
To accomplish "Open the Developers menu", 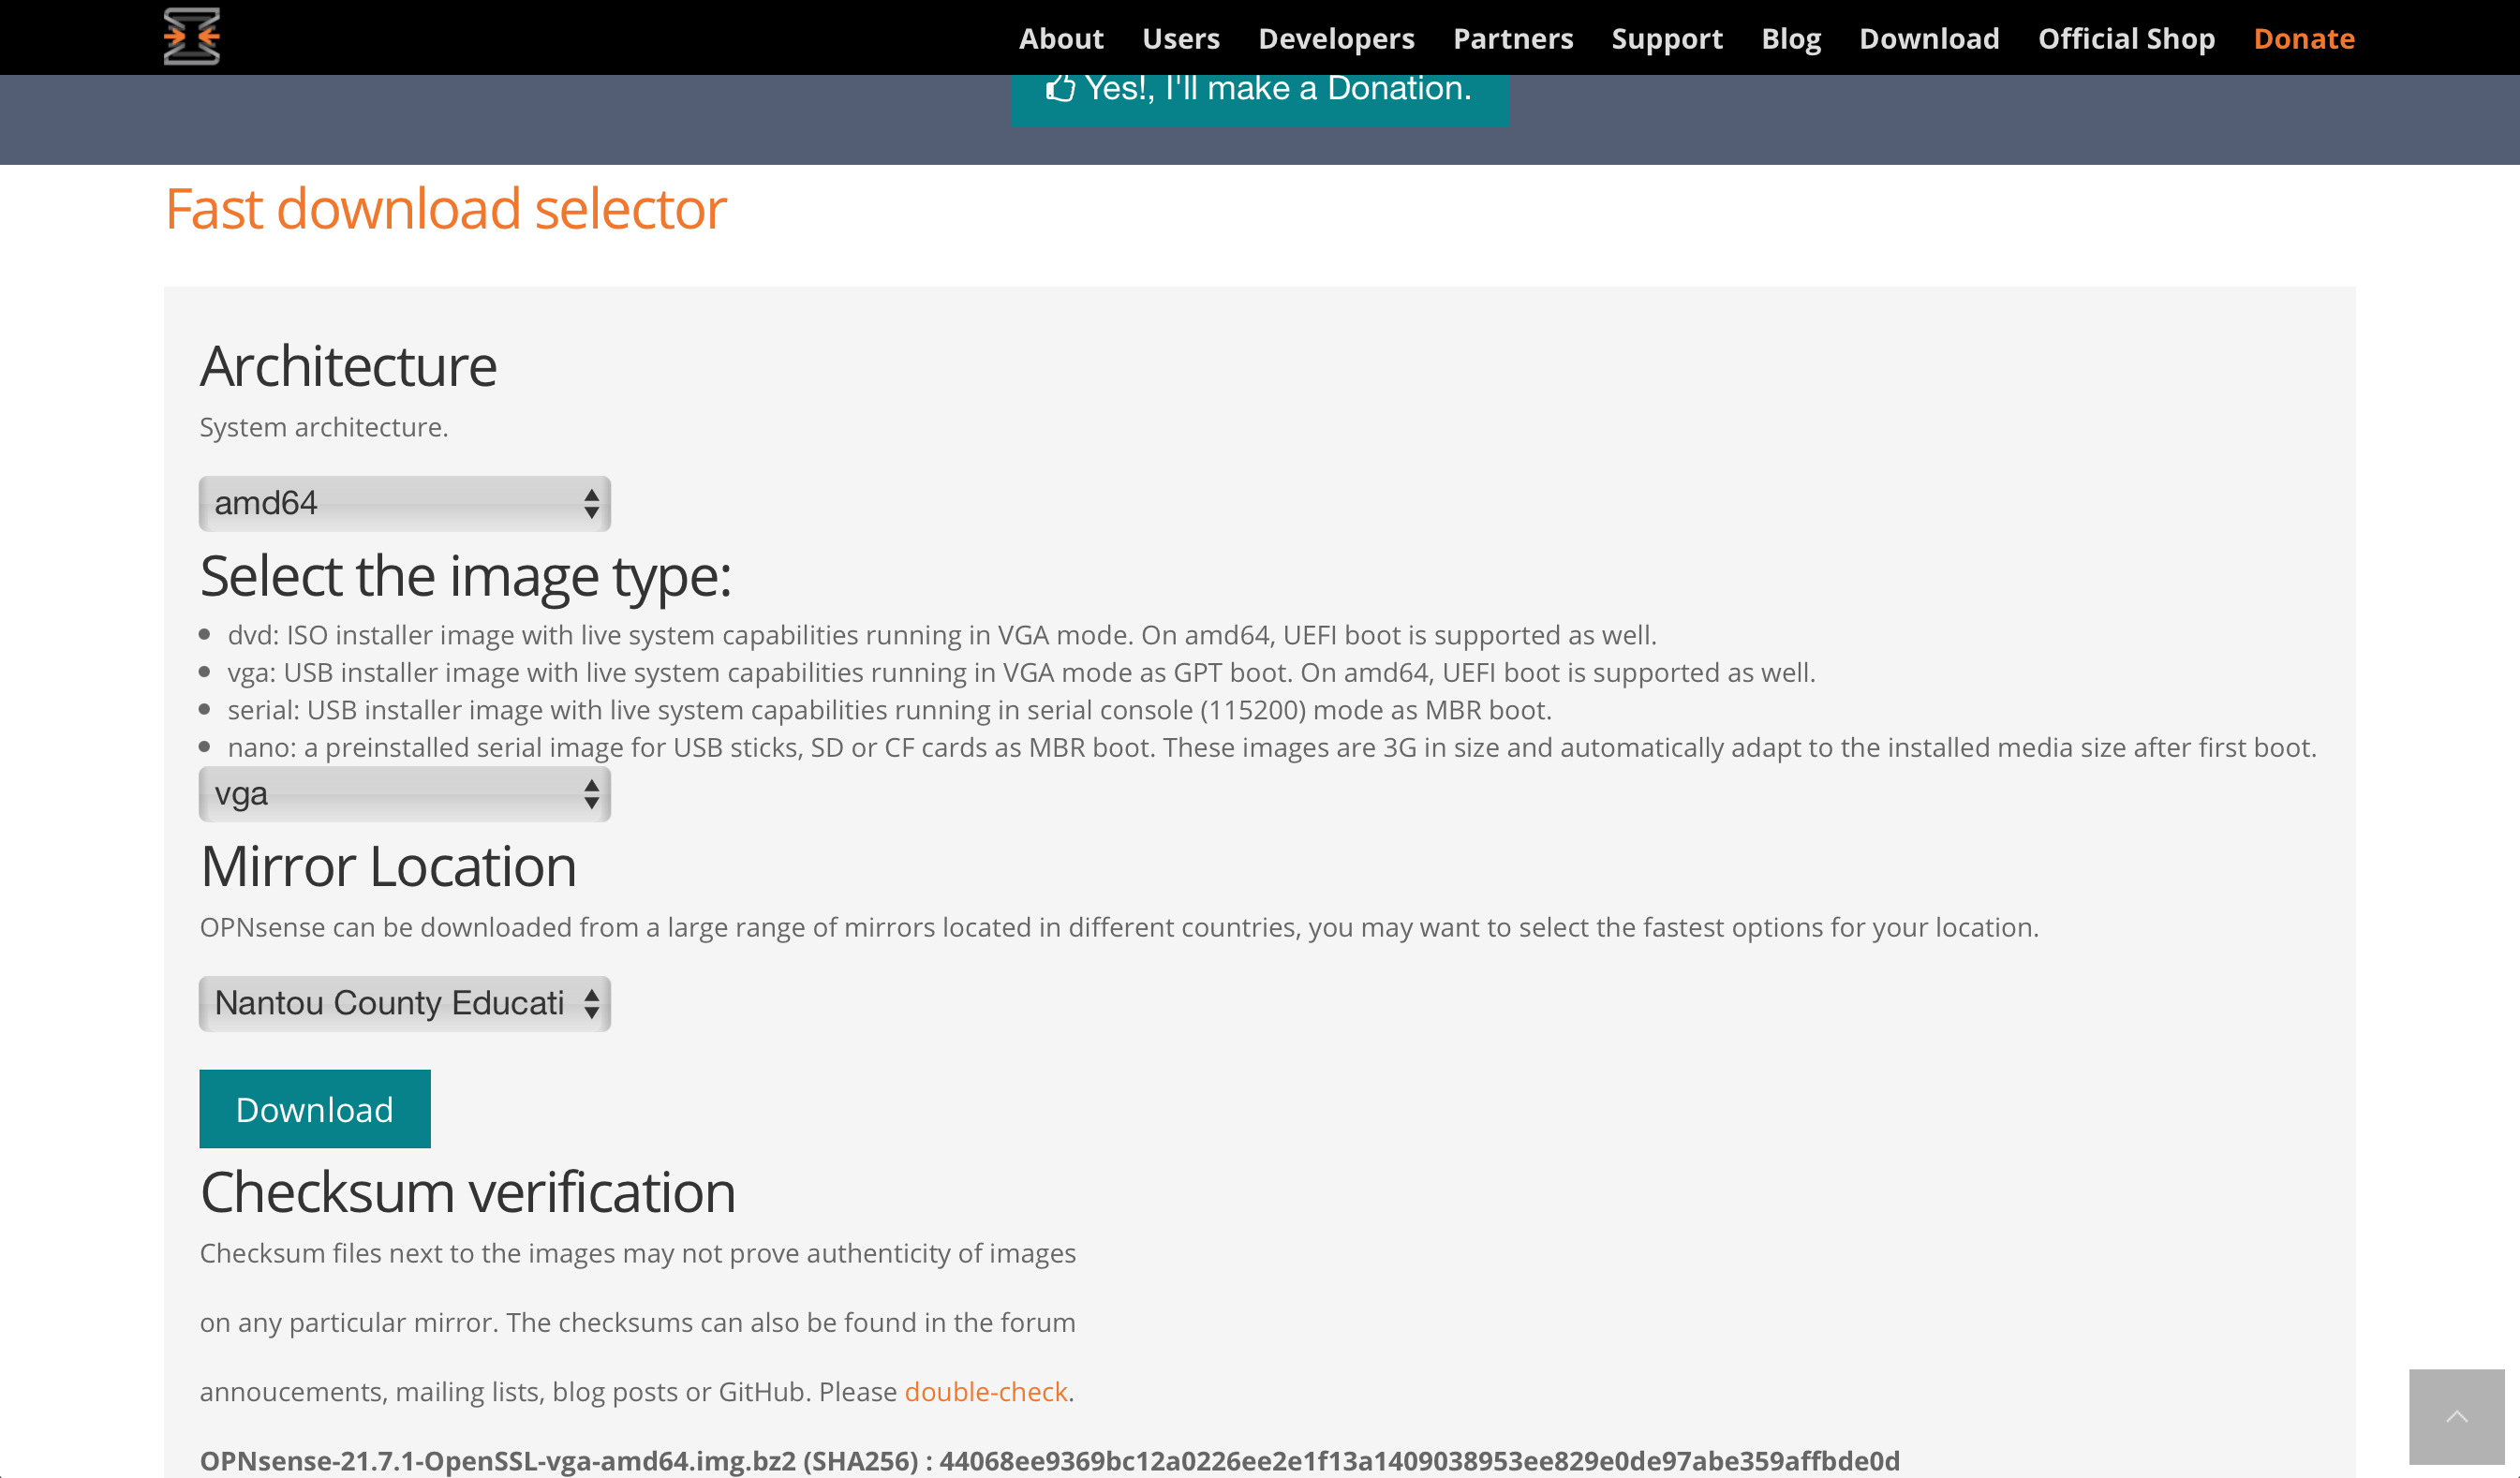I will (x=1336, y=38).
